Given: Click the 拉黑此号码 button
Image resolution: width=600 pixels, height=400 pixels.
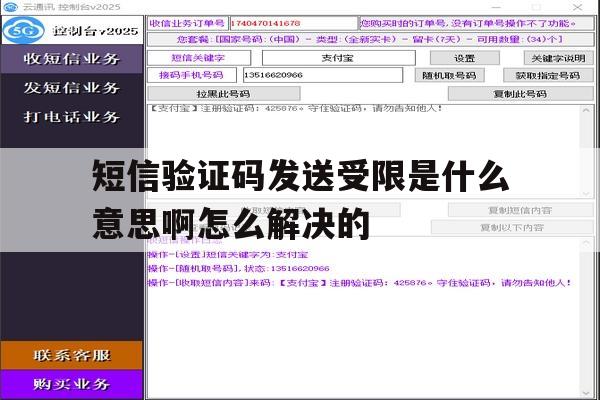Looking at the screenshot, I should [224, 94].
